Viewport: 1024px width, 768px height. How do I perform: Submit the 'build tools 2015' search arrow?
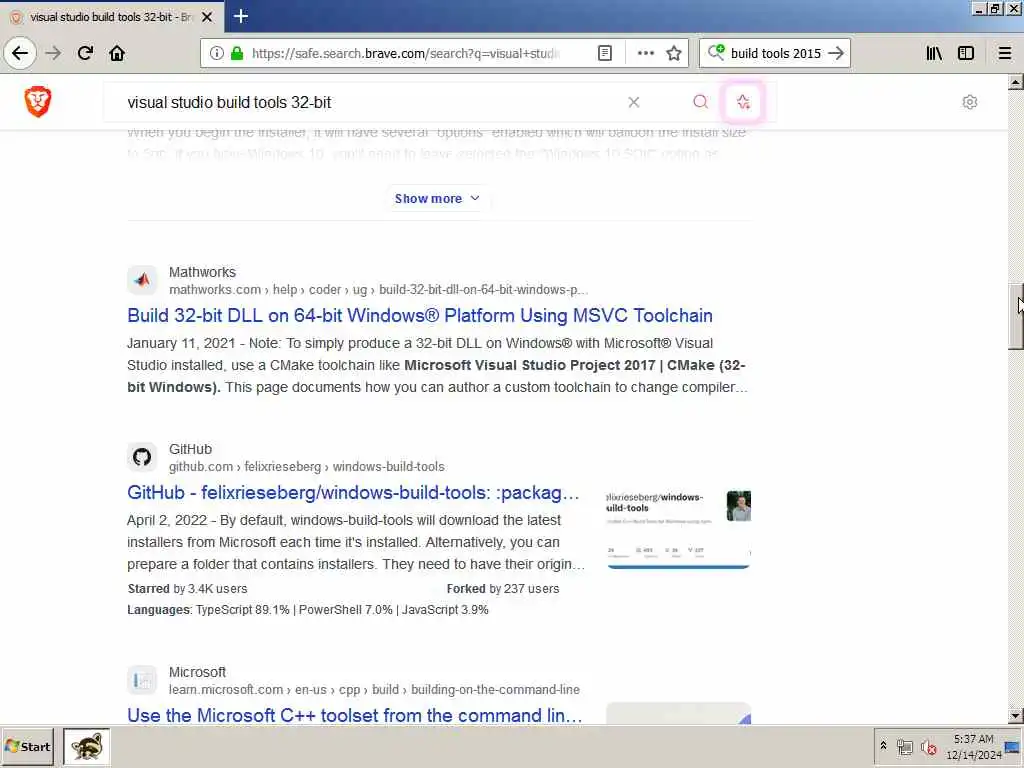tap(836, 53)
